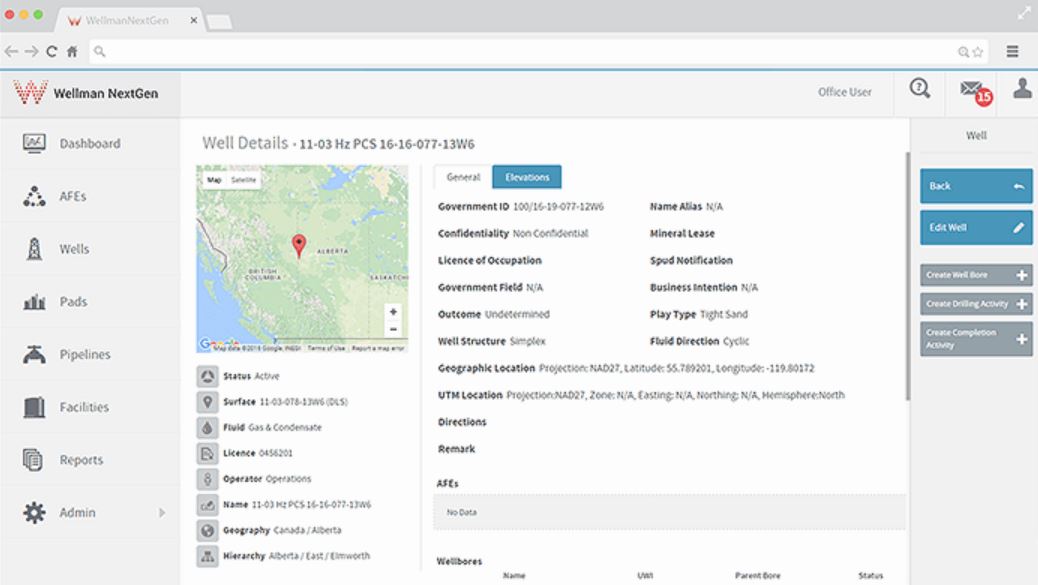Expand the Admin submenu arrow

(x=162, y=512)
